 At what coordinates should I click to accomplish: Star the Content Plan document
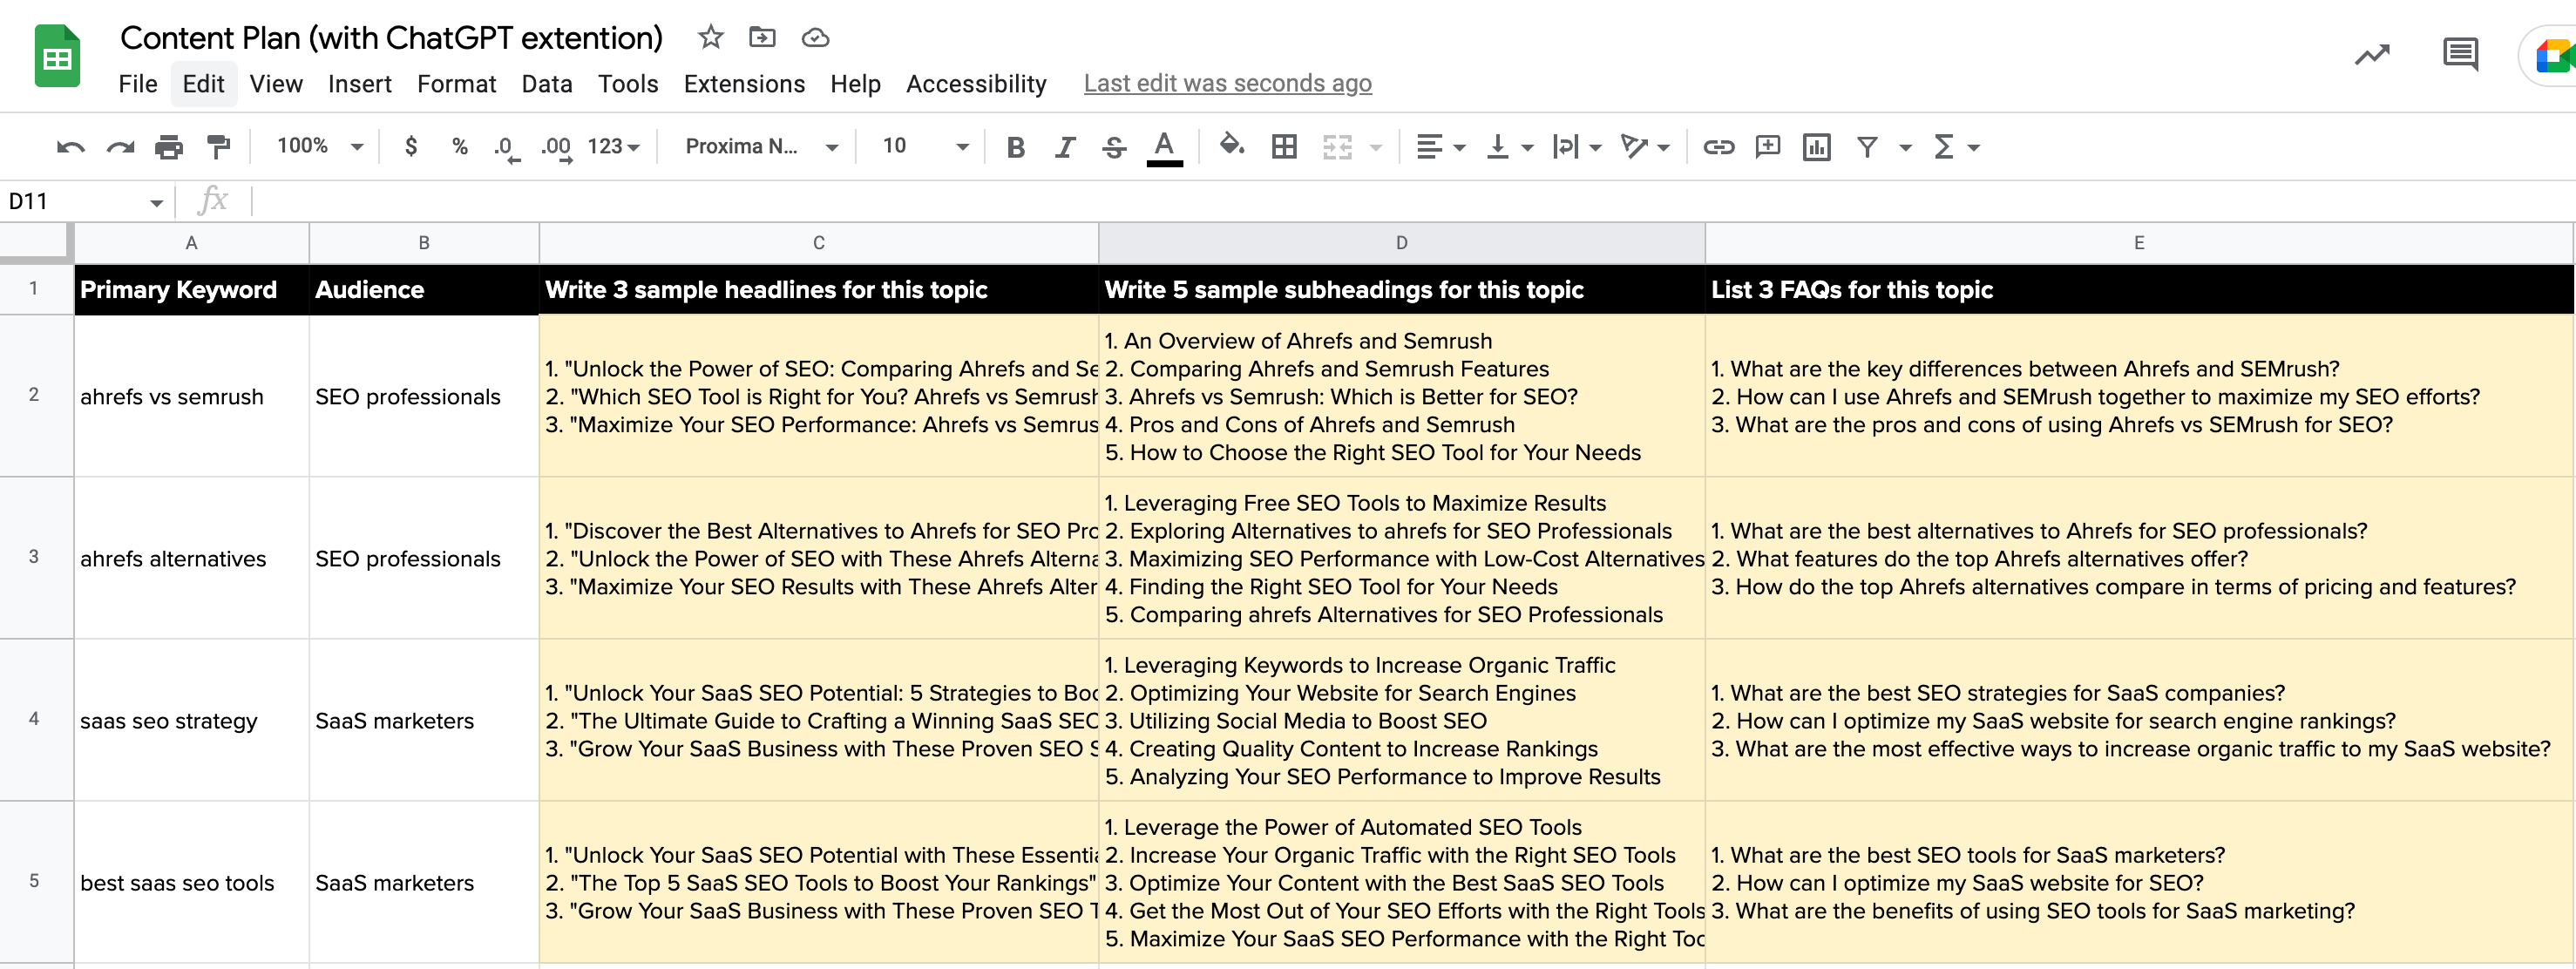tap(710, 38)
